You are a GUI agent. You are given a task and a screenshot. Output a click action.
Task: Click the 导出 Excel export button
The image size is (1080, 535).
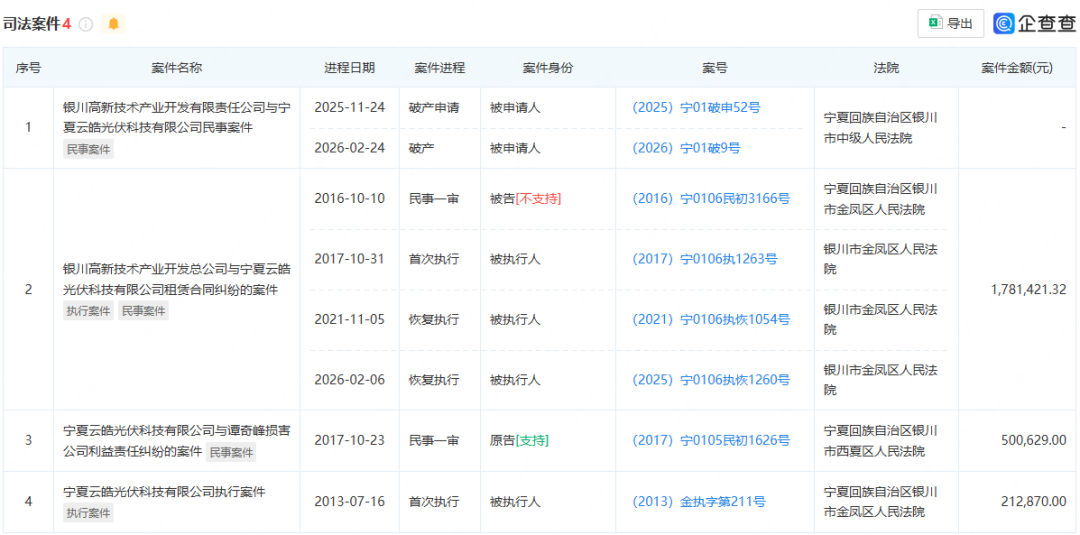950,23
